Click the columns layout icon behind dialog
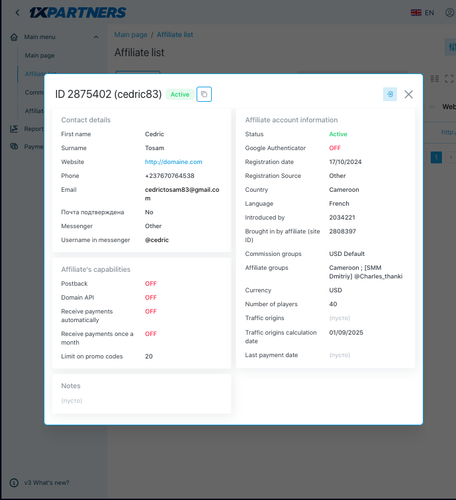The image size is (456, 500). click(x=434, y=79)
